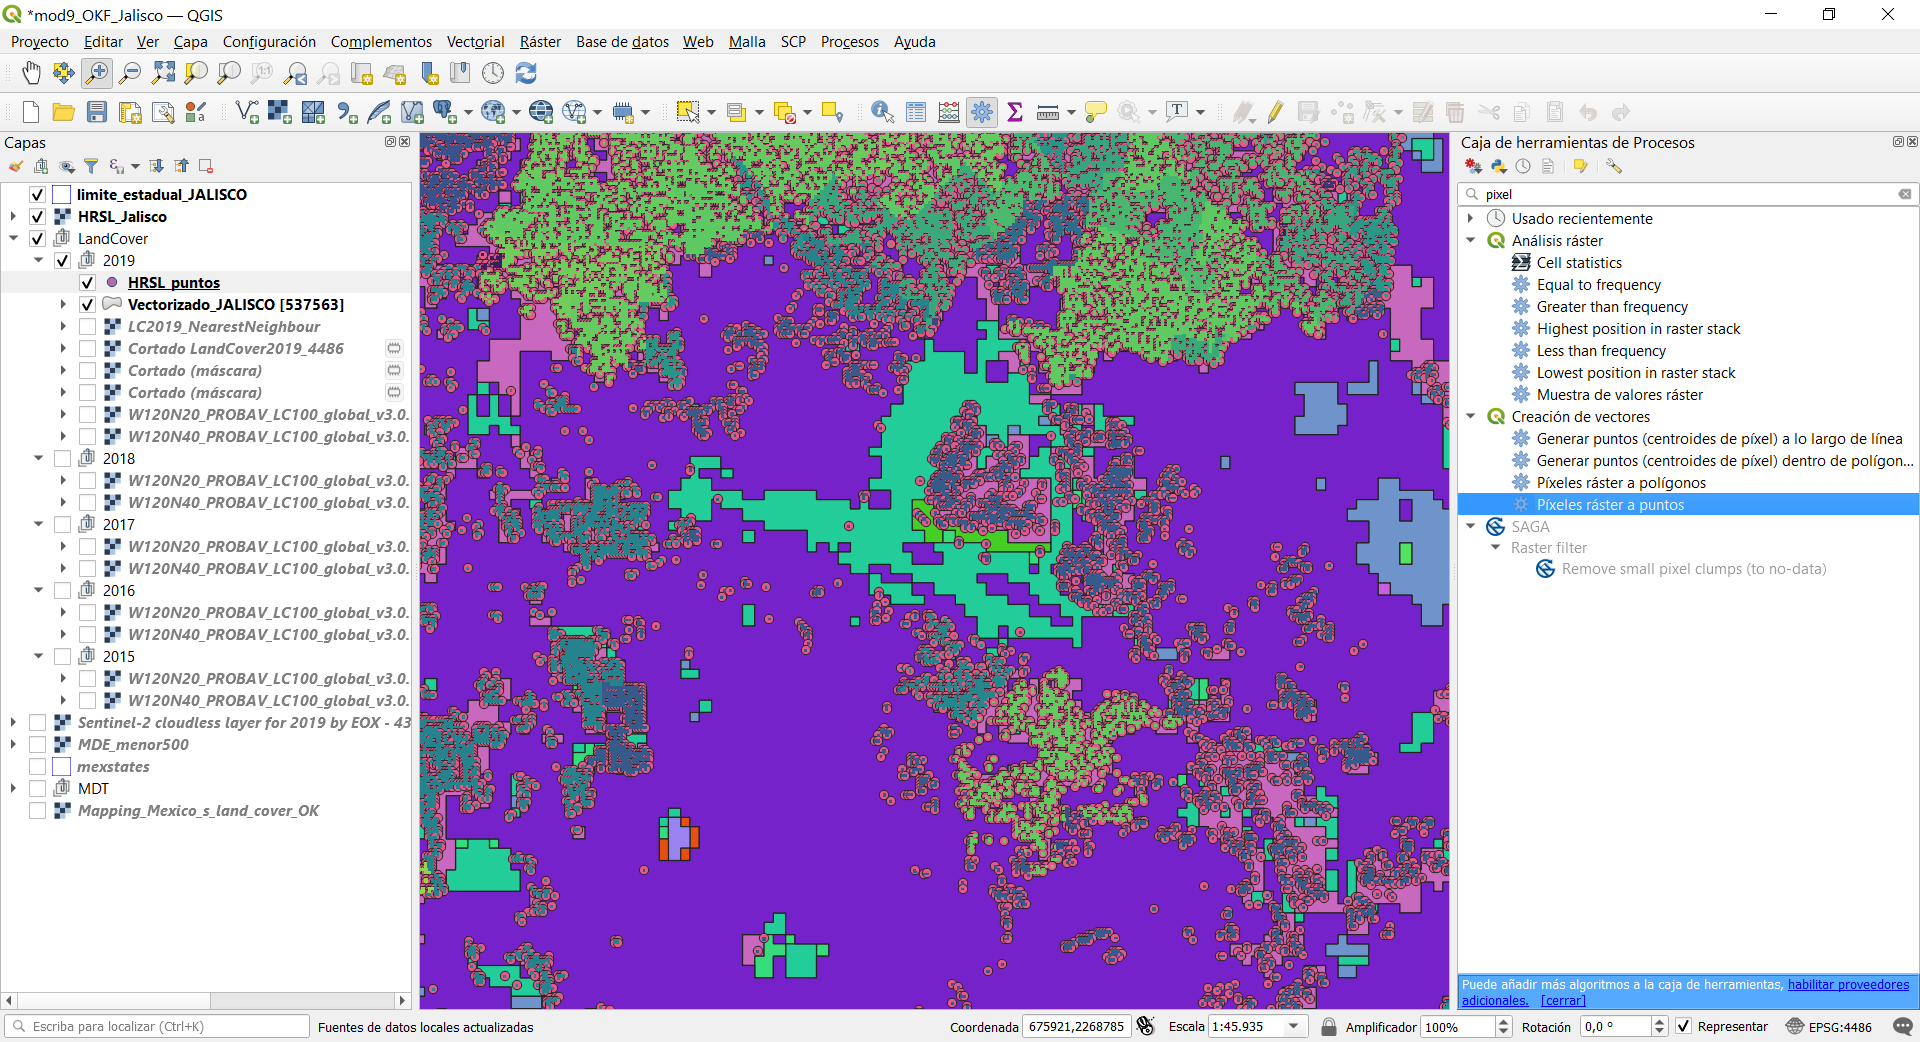This screenshot has width=1920, height=1042.
Task: Open the Escala scale dropdown
Action: pyautogui.click(x=1294, y=1026)
